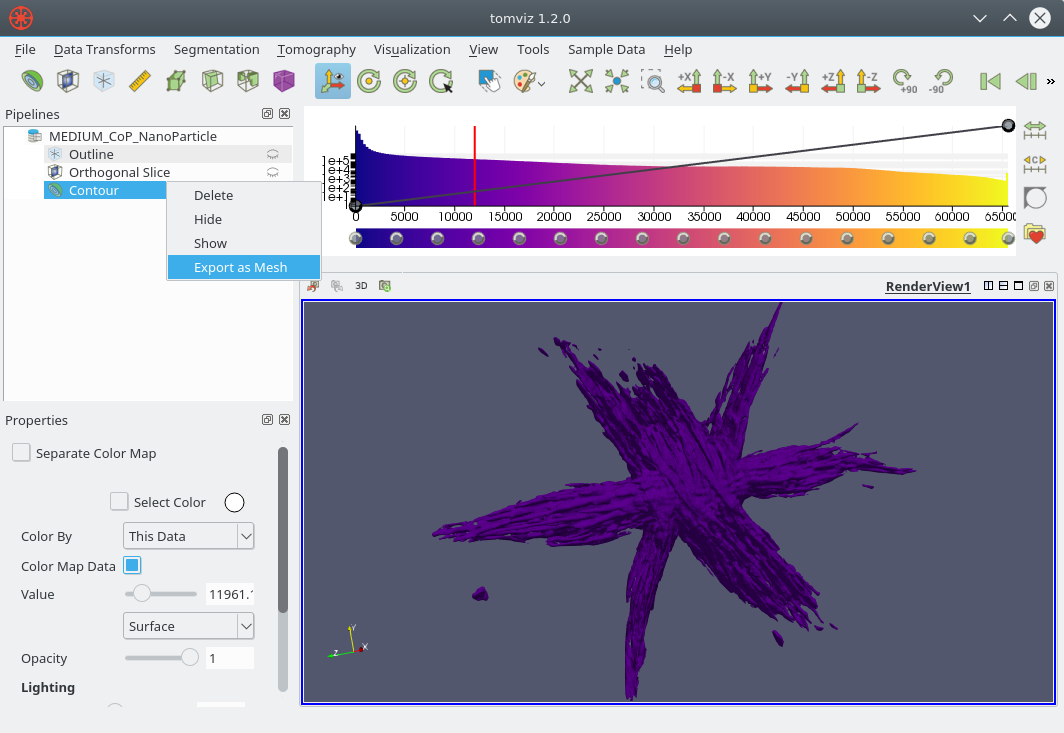
Task: Activate the Zoom to Box magnifier icon
Action: coord(653,81)
